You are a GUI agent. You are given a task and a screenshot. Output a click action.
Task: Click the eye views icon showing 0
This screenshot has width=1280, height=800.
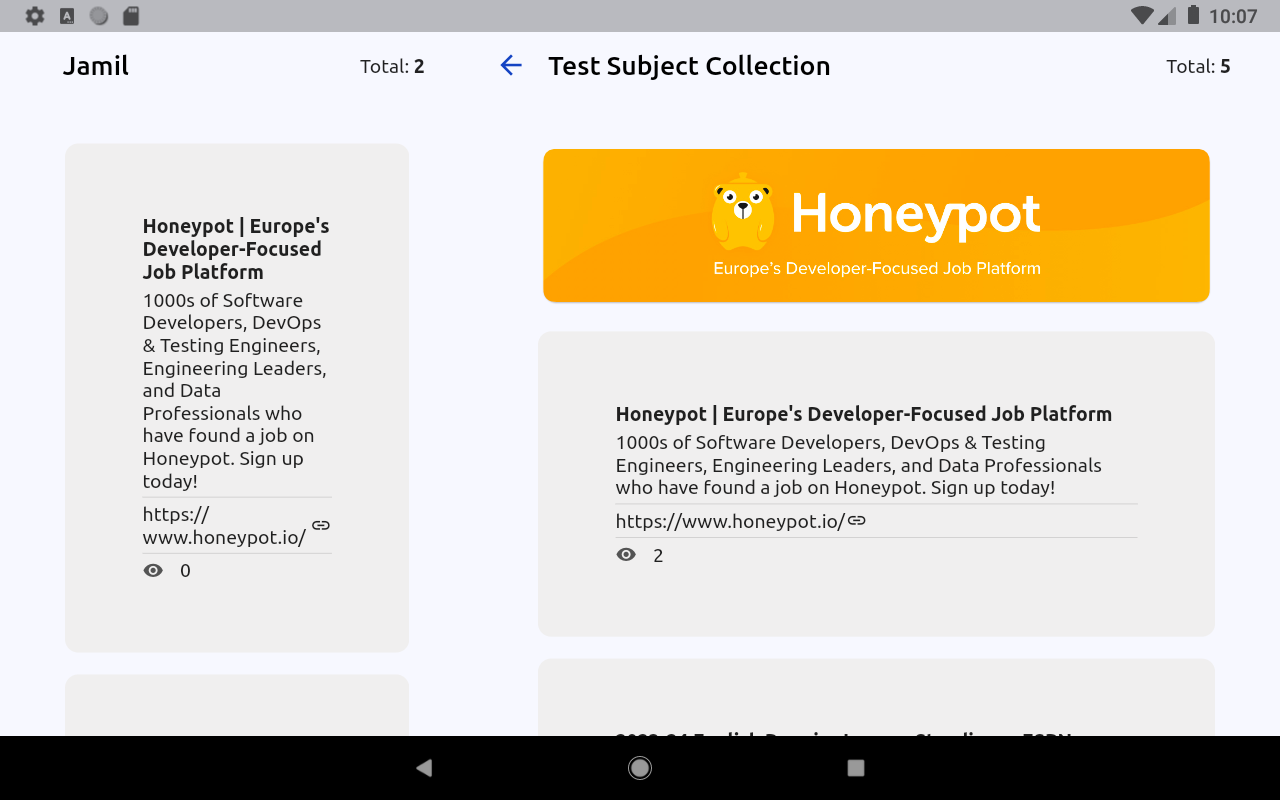point(153,571)
